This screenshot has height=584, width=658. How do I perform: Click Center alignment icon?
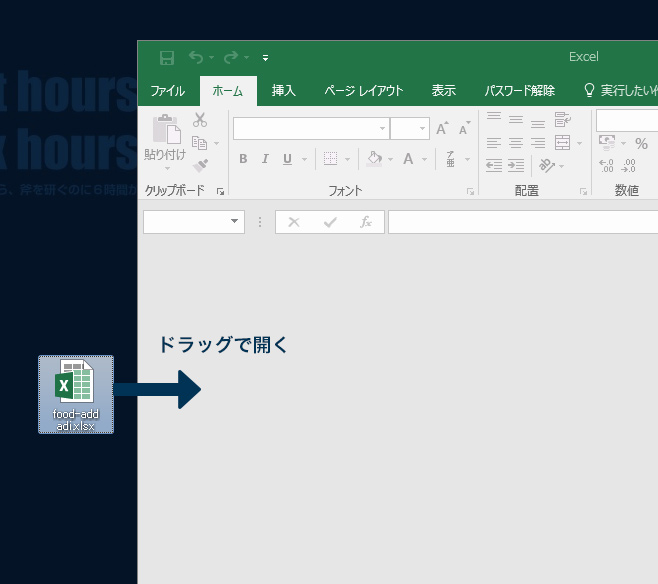pyautogui.click(x=516, y=143)
